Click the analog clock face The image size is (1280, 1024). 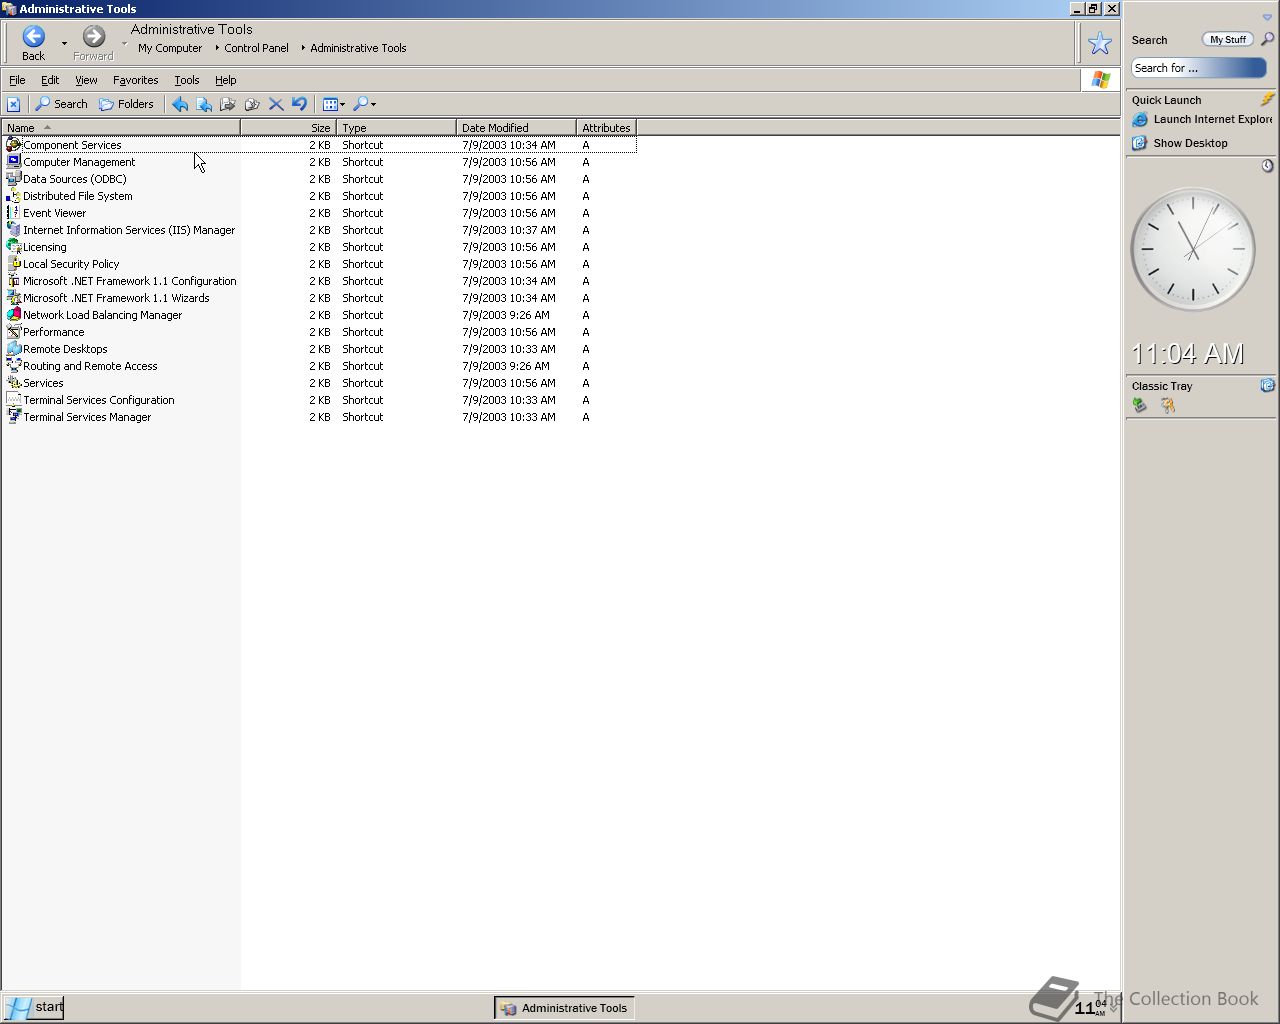1192,250
